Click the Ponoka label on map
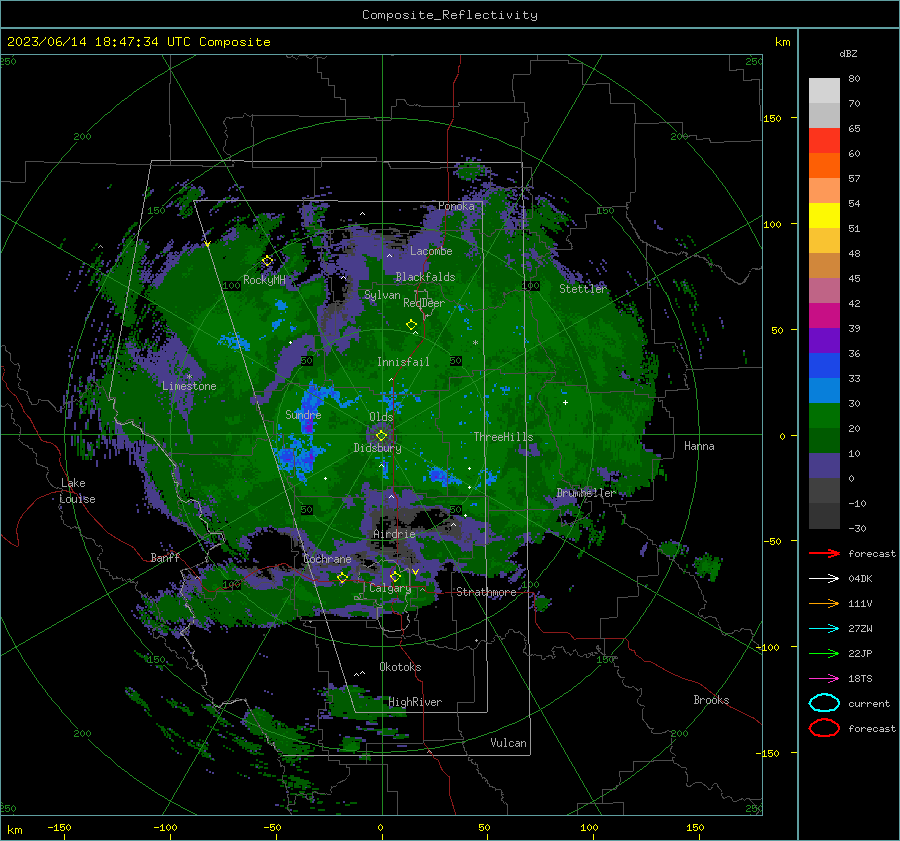The height and width of the screenshot is (841, 900). click(456, 206)
